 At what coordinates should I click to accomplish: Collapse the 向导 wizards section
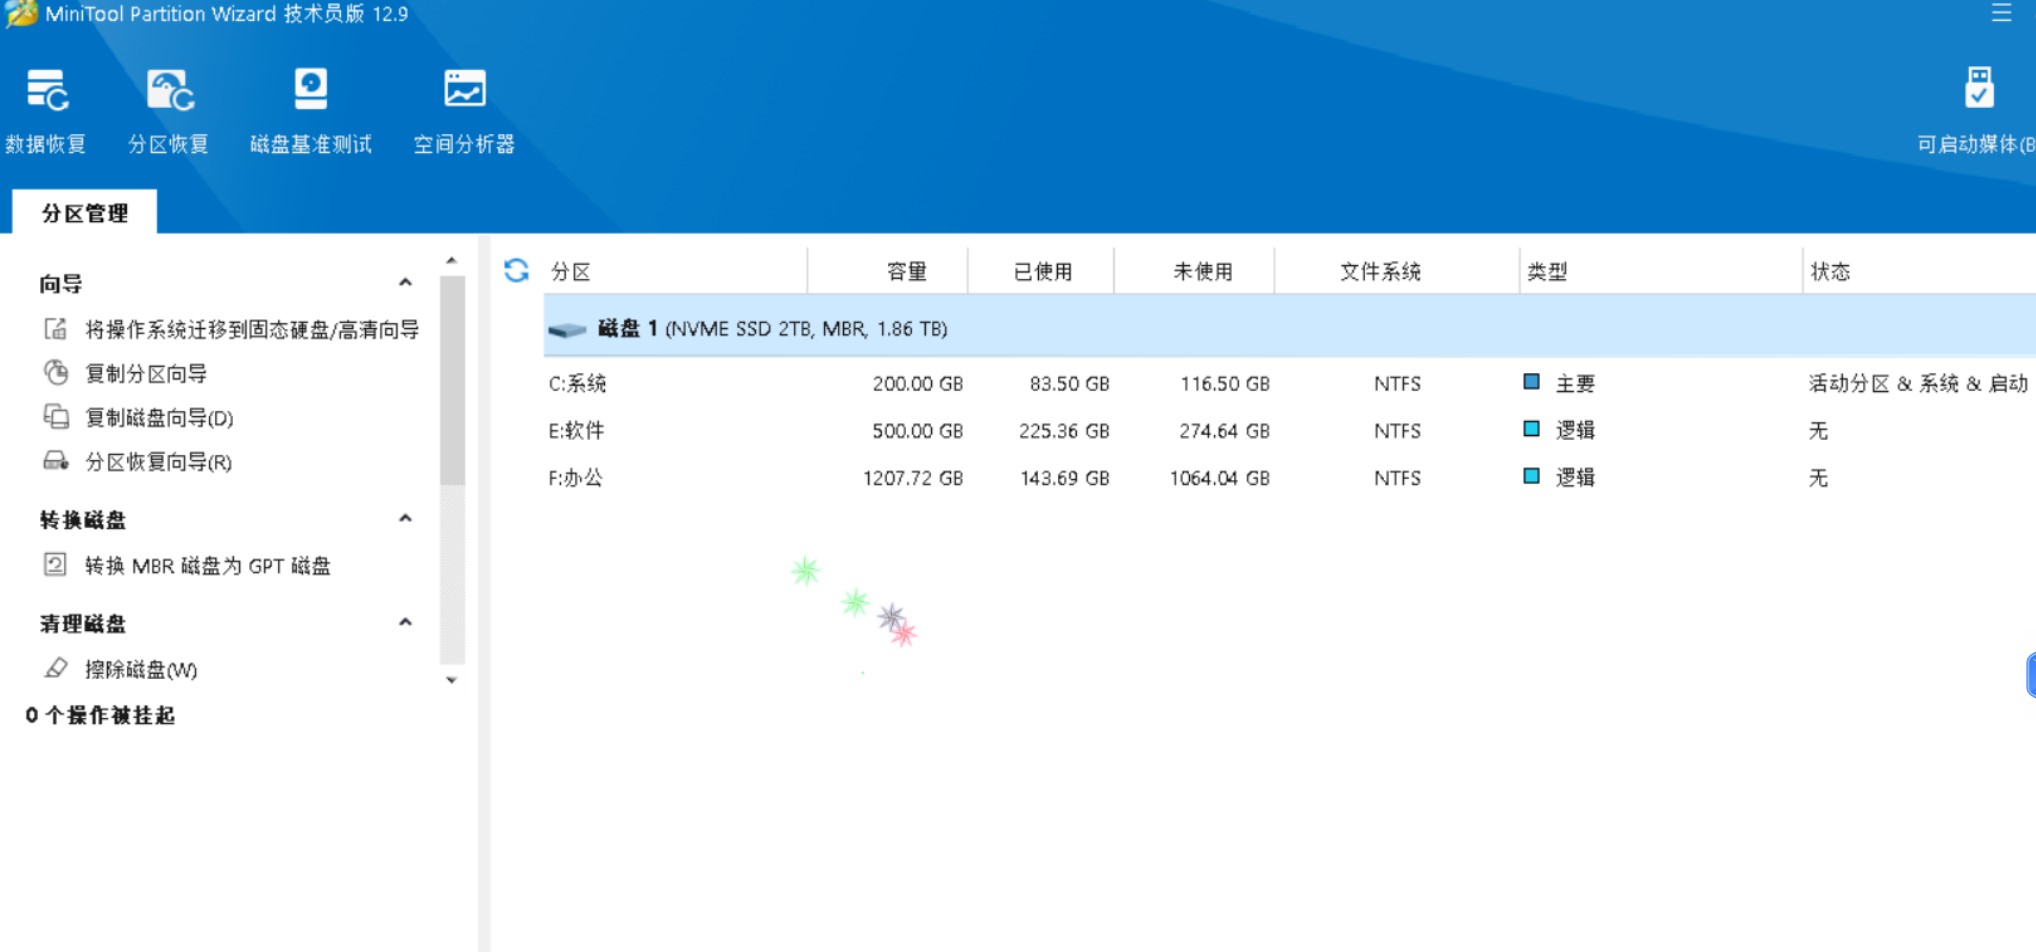pos(405,283)
